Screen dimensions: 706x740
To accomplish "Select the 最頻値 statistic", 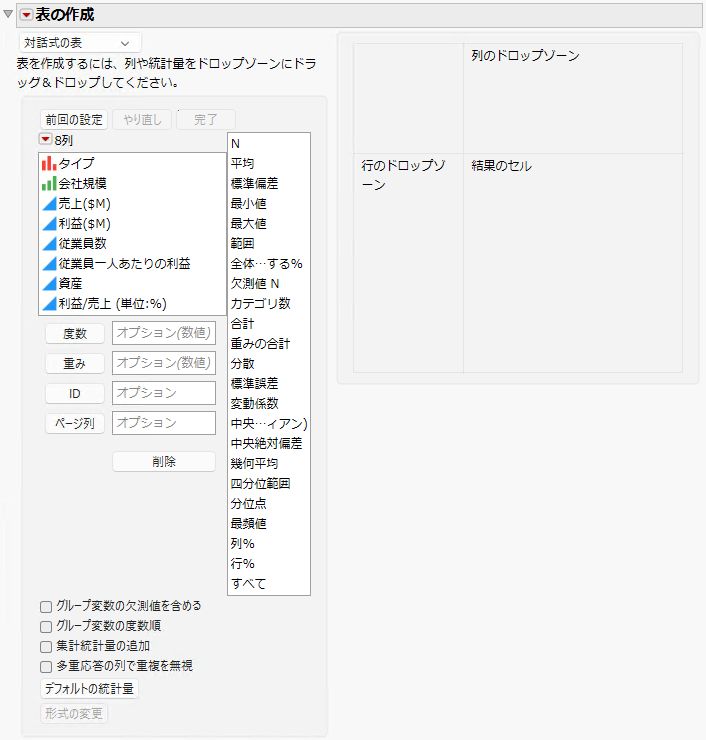I will click(x=249, y=524).
